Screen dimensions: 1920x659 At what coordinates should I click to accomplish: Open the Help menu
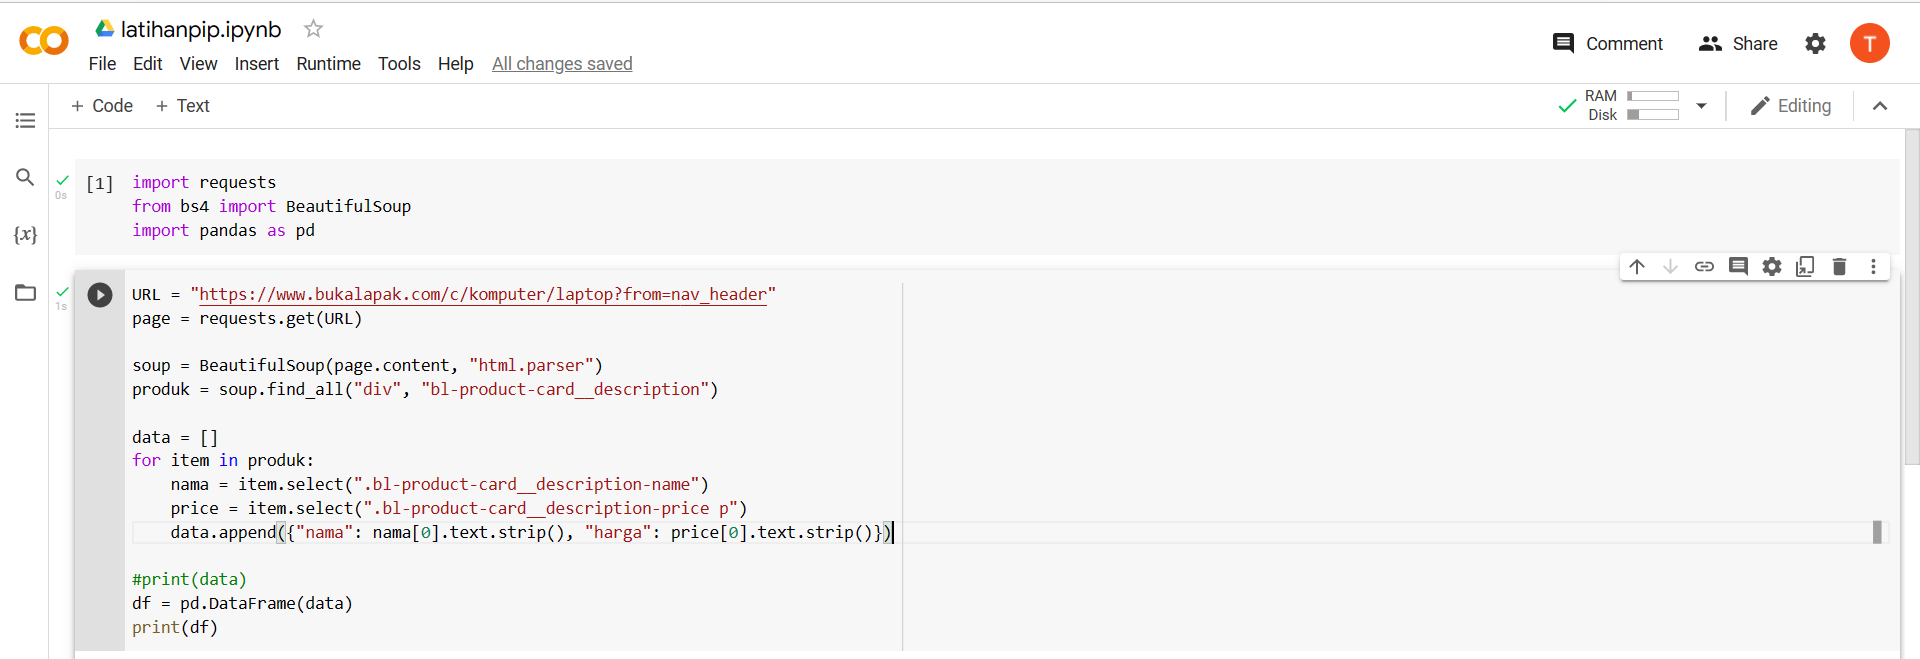[x=455, y=64]
